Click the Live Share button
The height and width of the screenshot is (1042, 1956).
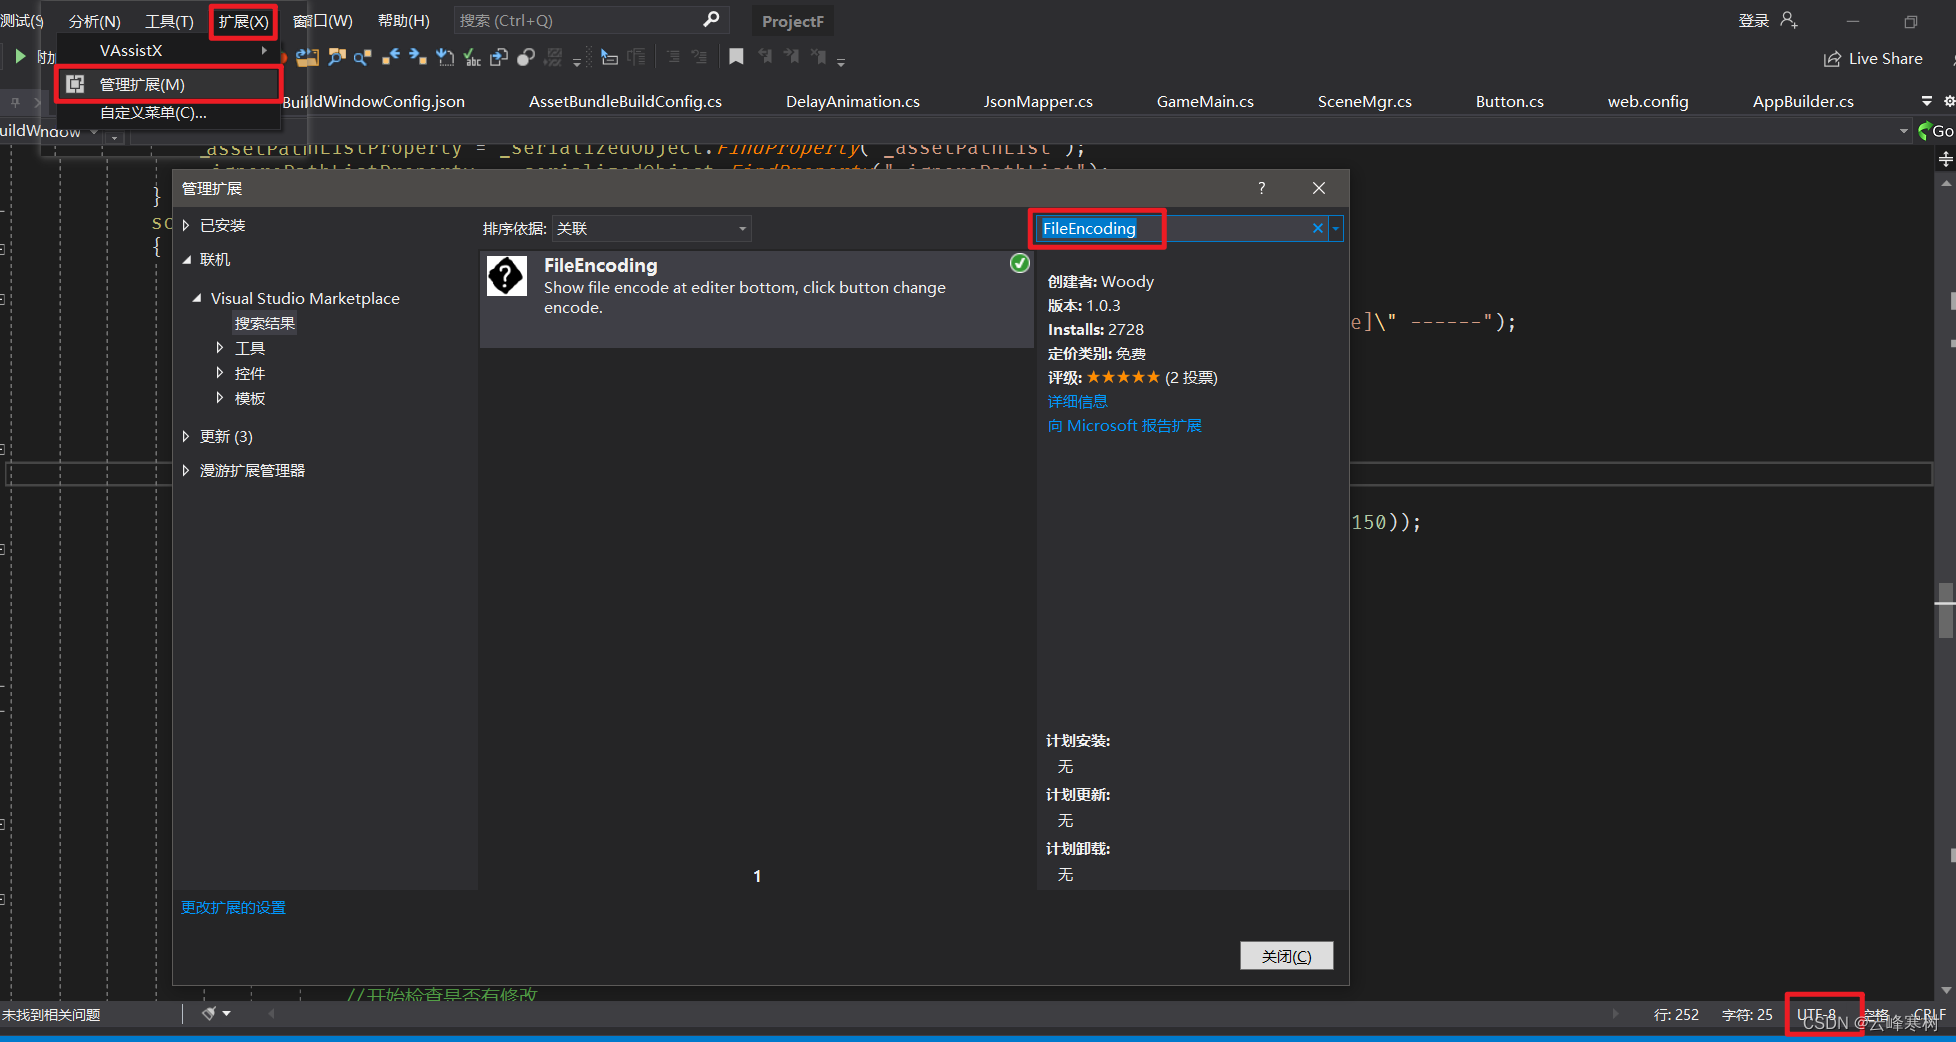(1873, 59)
